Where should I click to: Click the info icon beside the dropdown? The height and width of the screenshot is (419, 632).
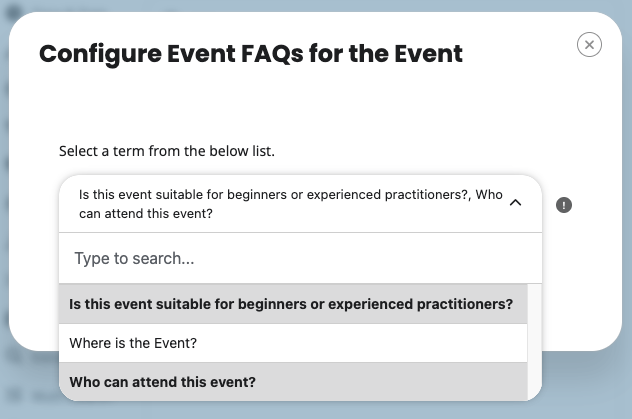(x=564, y=205)
